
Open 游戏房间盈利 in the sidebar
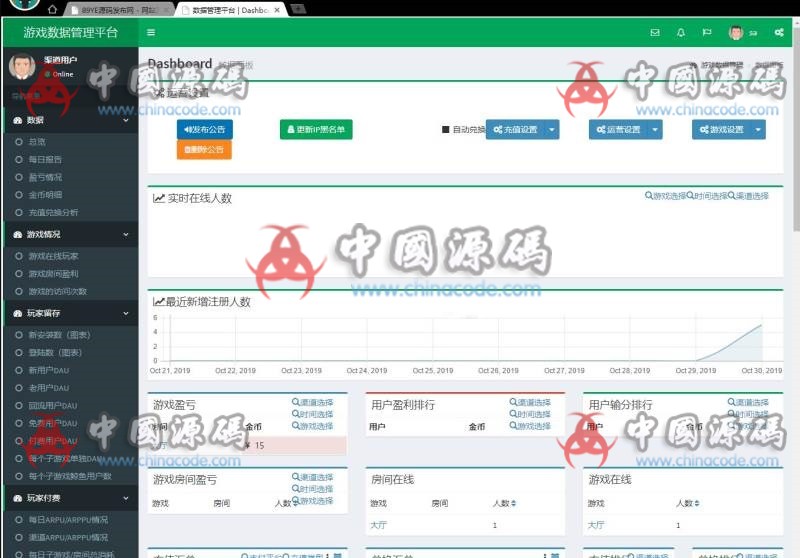pyautogui.click(x=53, y=274)
